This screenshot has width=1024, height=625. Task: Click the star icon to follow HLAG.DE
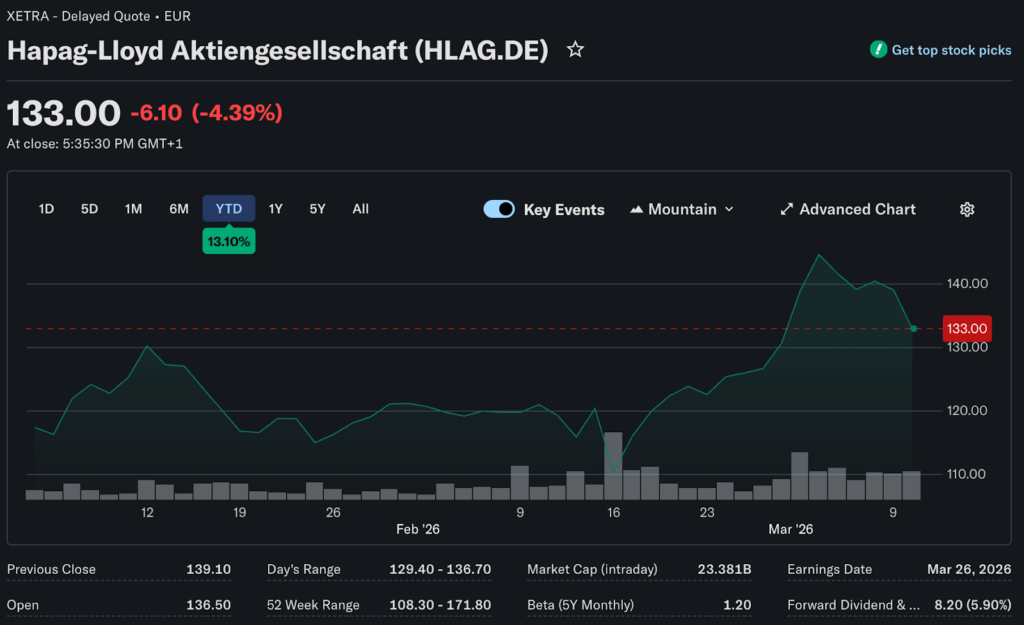point(575,49)
